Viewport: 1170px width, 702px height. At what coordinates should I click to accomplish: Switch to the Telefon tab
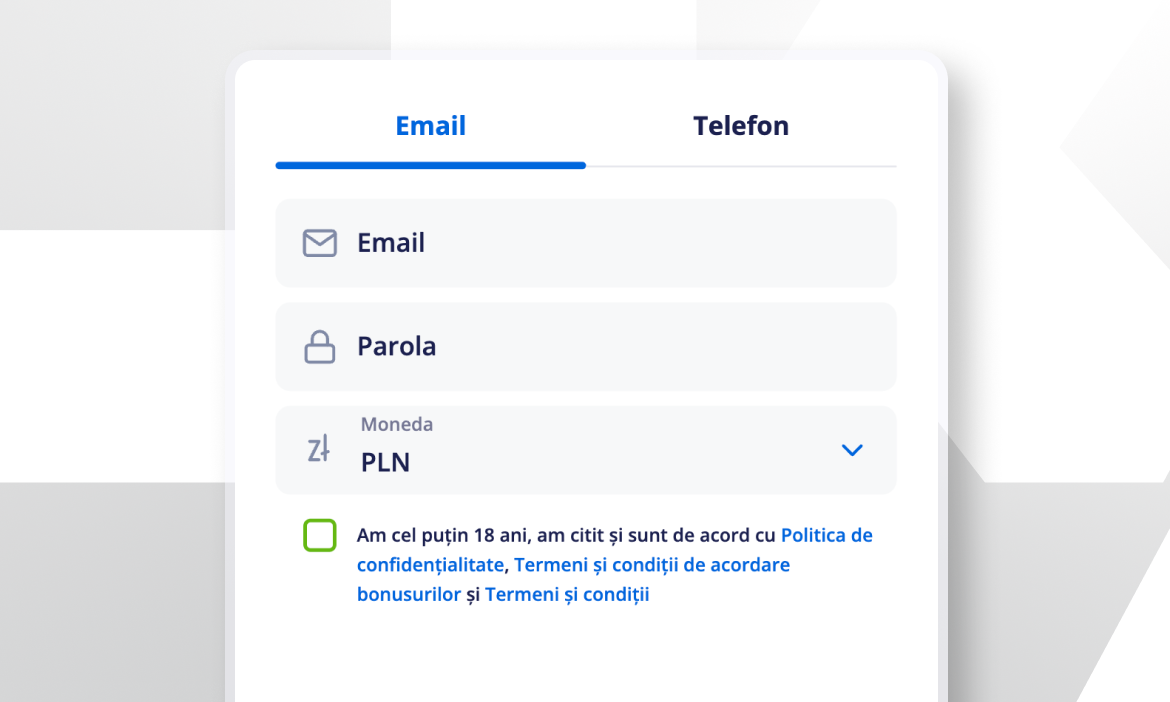click(741, 125)
